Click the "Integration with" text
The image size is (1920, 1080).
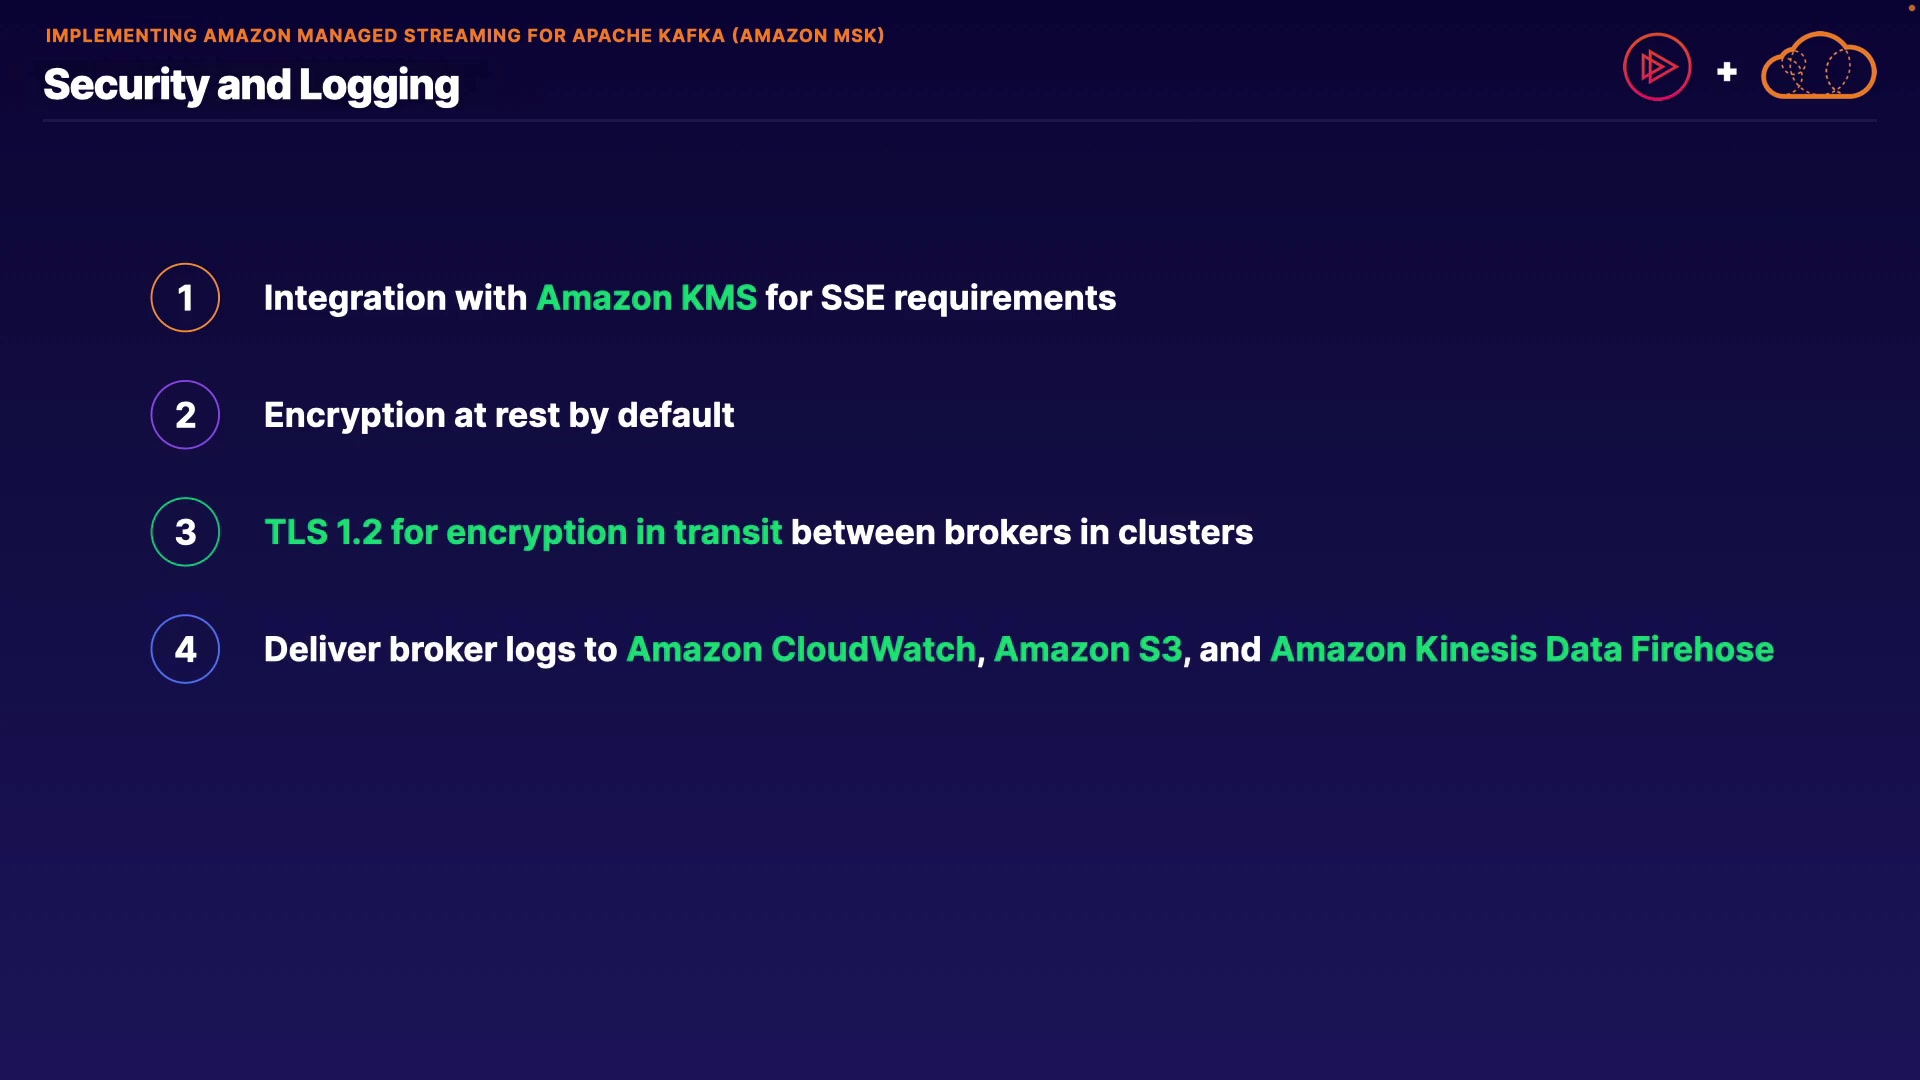click(x=395, y=298)
